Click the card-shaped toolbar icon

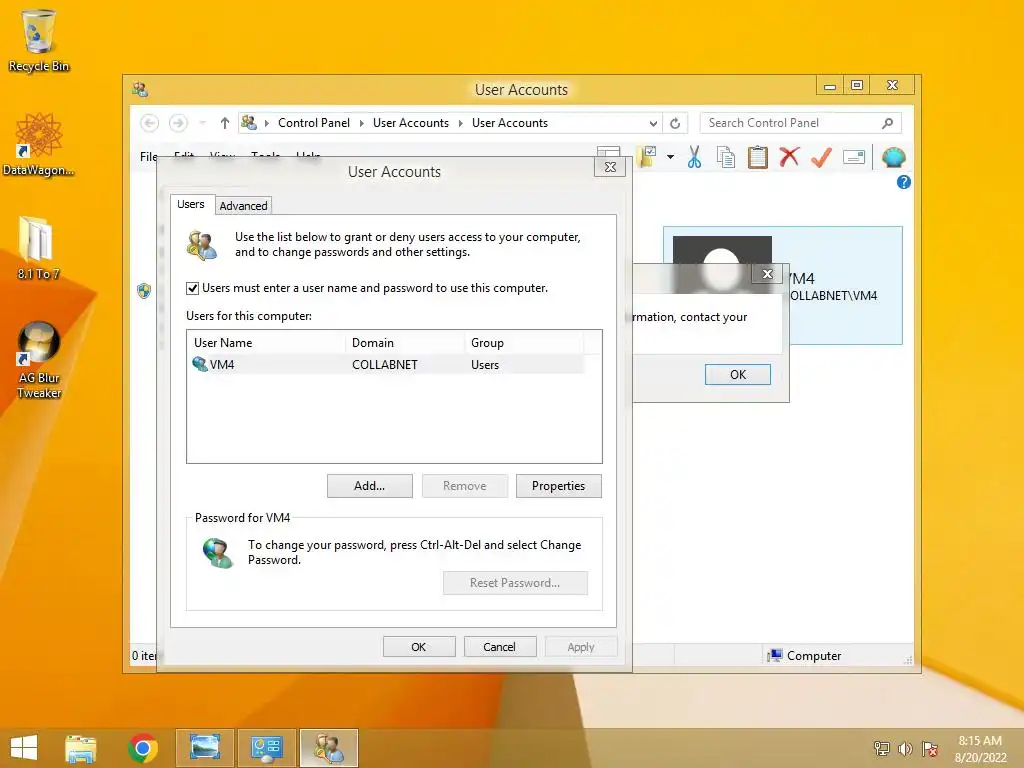[x=854, y=157]
